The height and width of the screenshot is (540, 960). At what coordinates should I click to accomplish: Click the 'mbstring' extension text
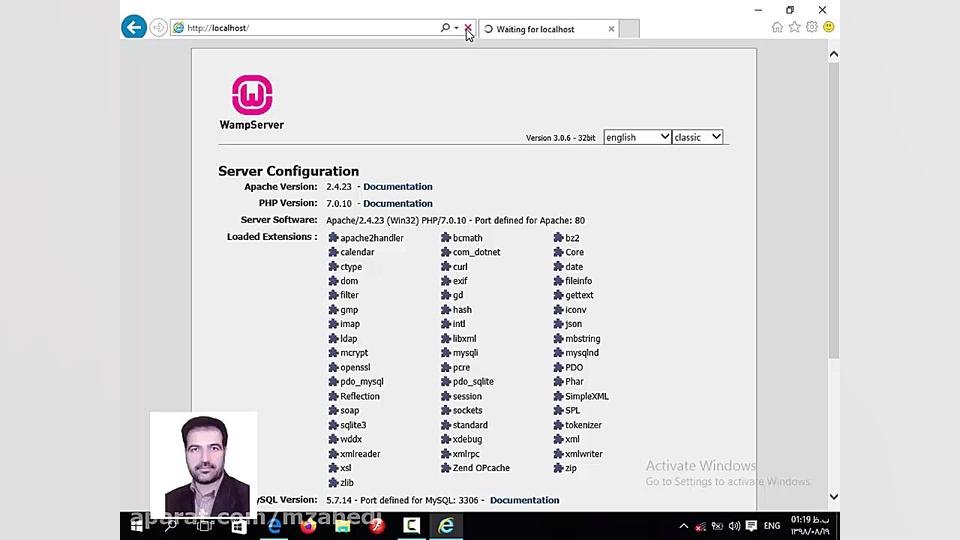(x=582, y=339)
